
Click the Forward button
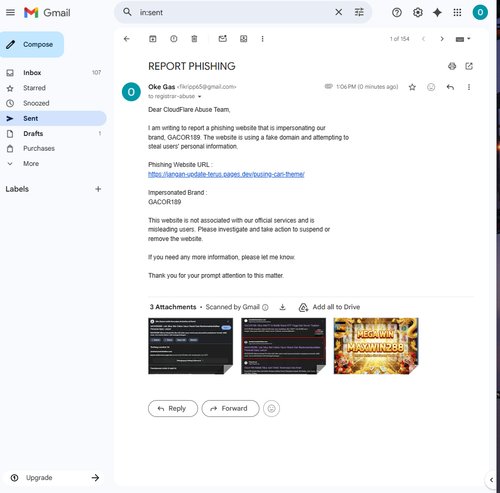(230, 408)
